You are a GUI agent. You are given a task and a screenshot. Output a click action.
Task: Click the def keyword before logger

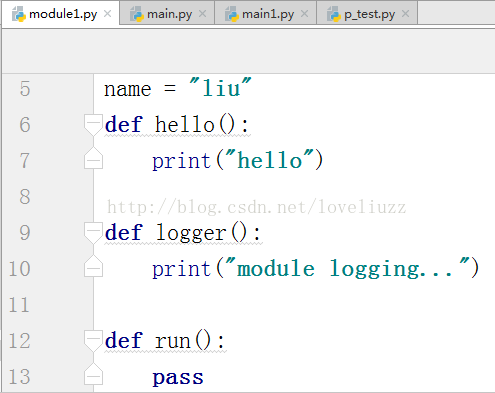[x=124, y=232]
